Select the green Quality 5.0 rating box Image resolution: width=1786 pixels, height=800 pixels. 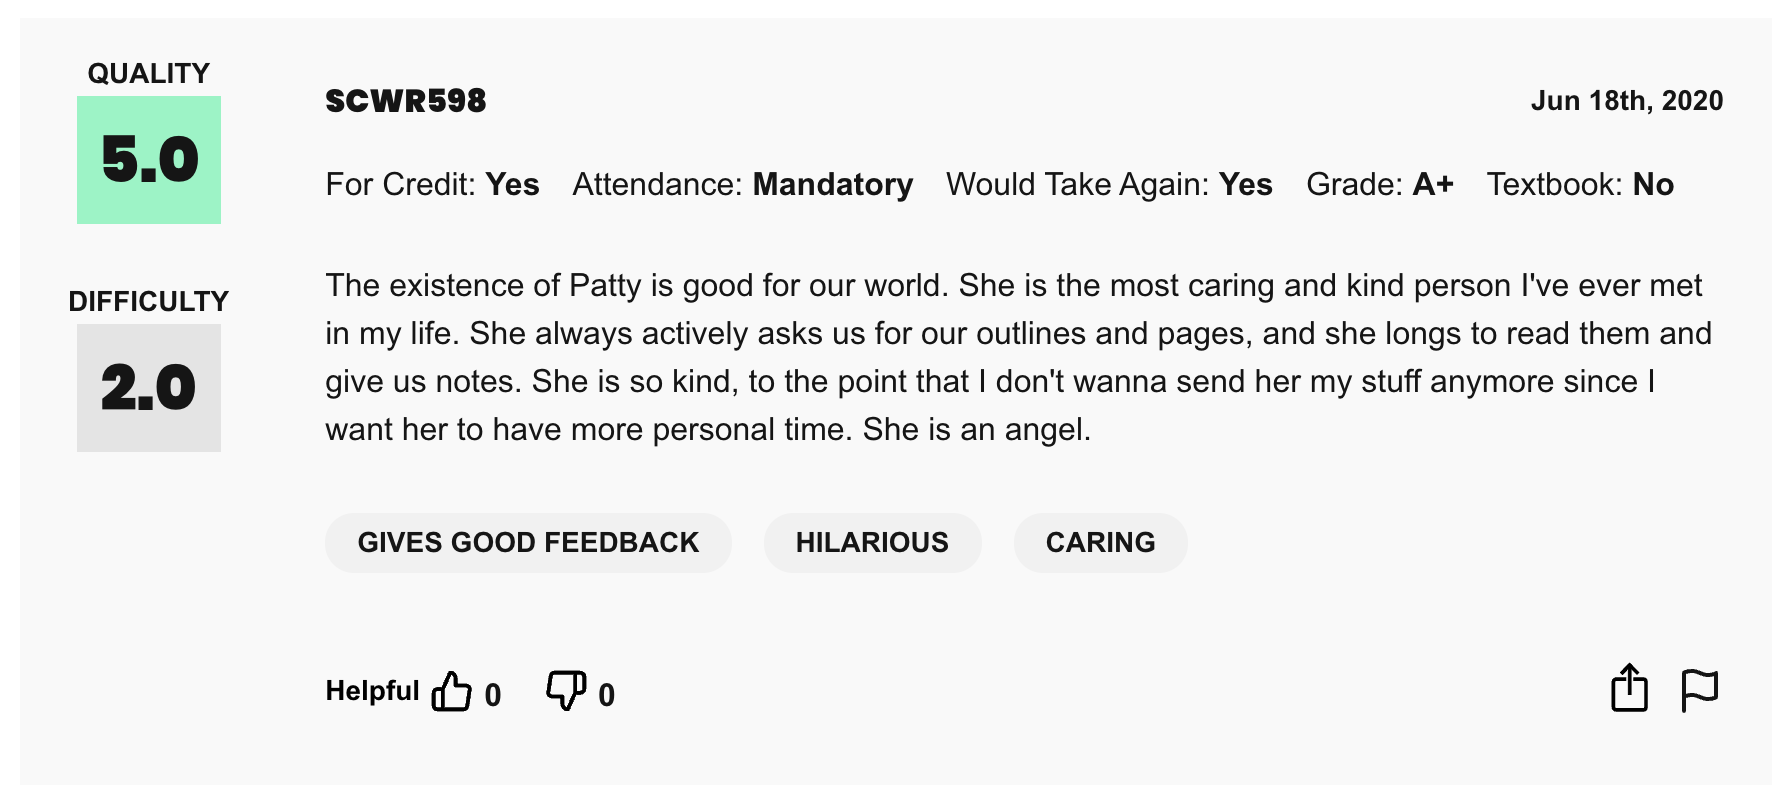pyautogui.click(x=148, y=160)
